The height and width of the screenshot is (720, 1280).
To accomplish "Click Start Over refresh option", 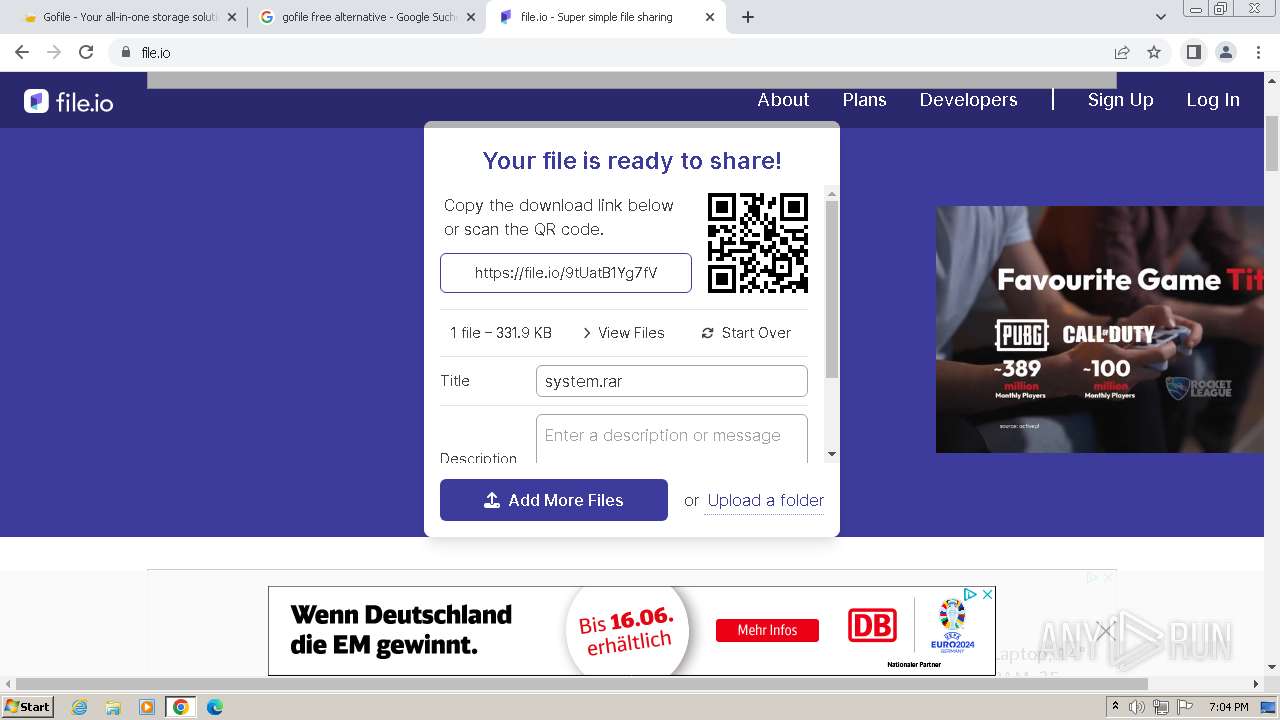I will (x=746, y=333).
